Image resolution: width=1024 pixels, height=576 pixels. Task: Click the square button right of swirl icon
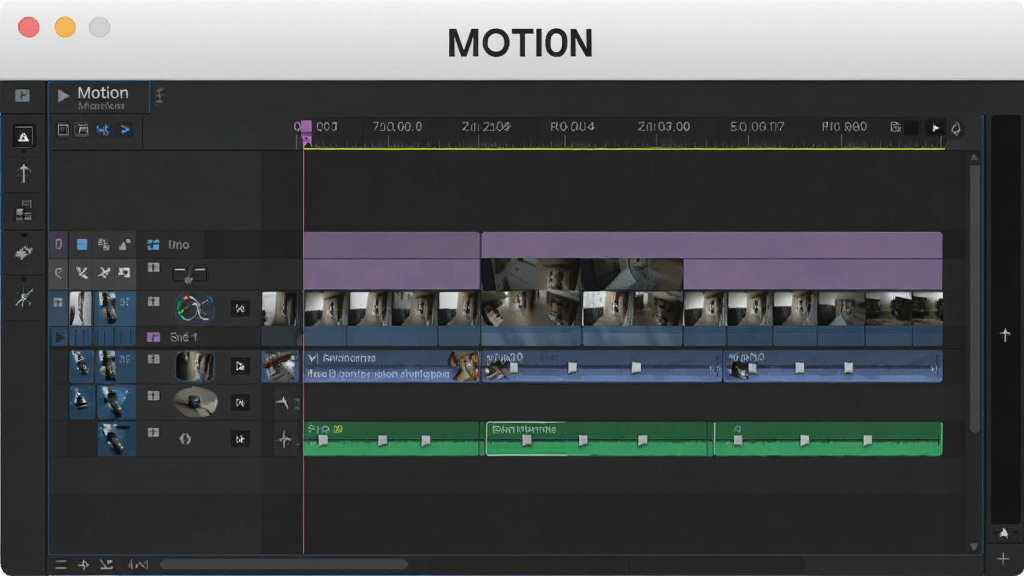[240, 308]
